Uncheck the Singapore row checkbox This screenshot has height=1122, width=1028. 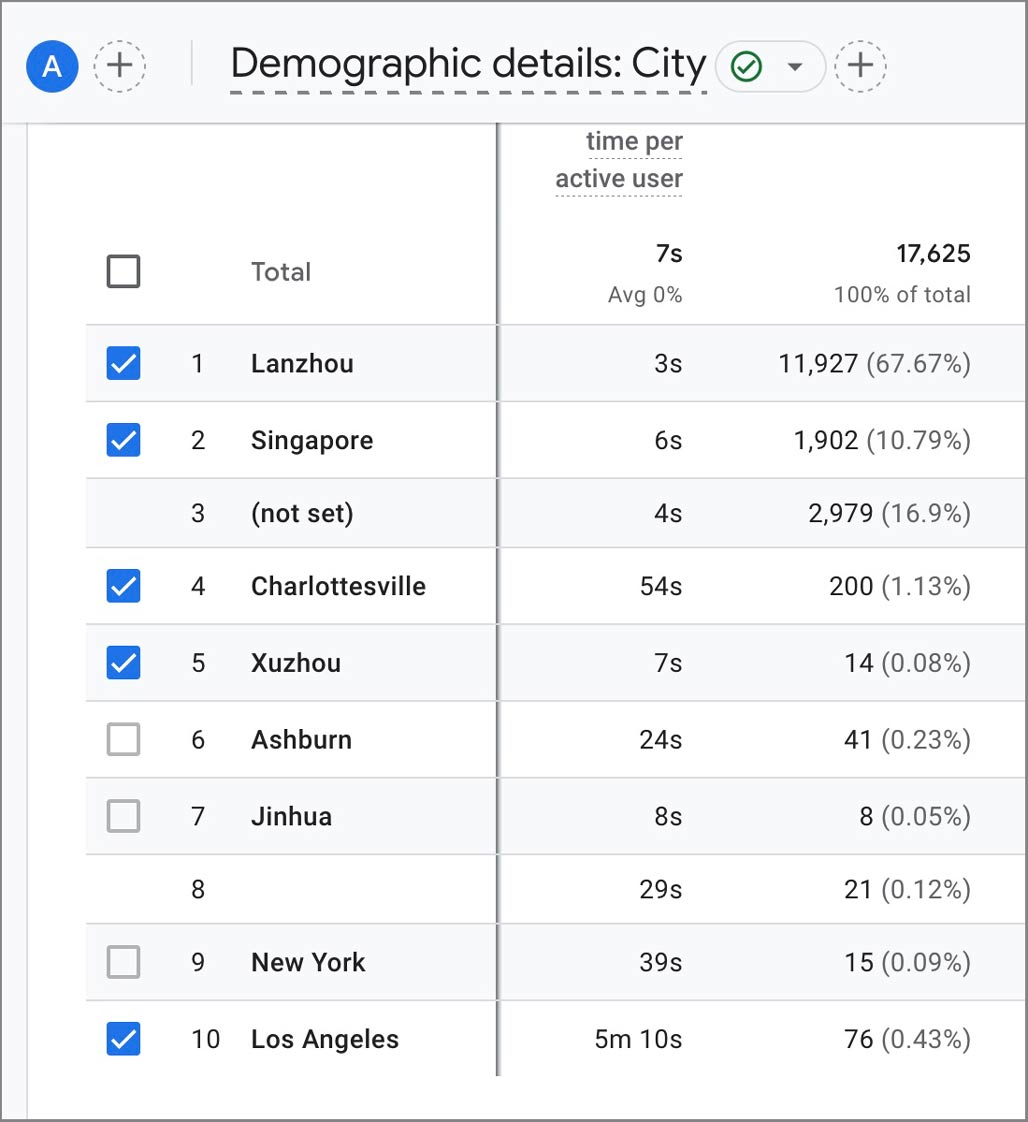(x=123, y=440)
